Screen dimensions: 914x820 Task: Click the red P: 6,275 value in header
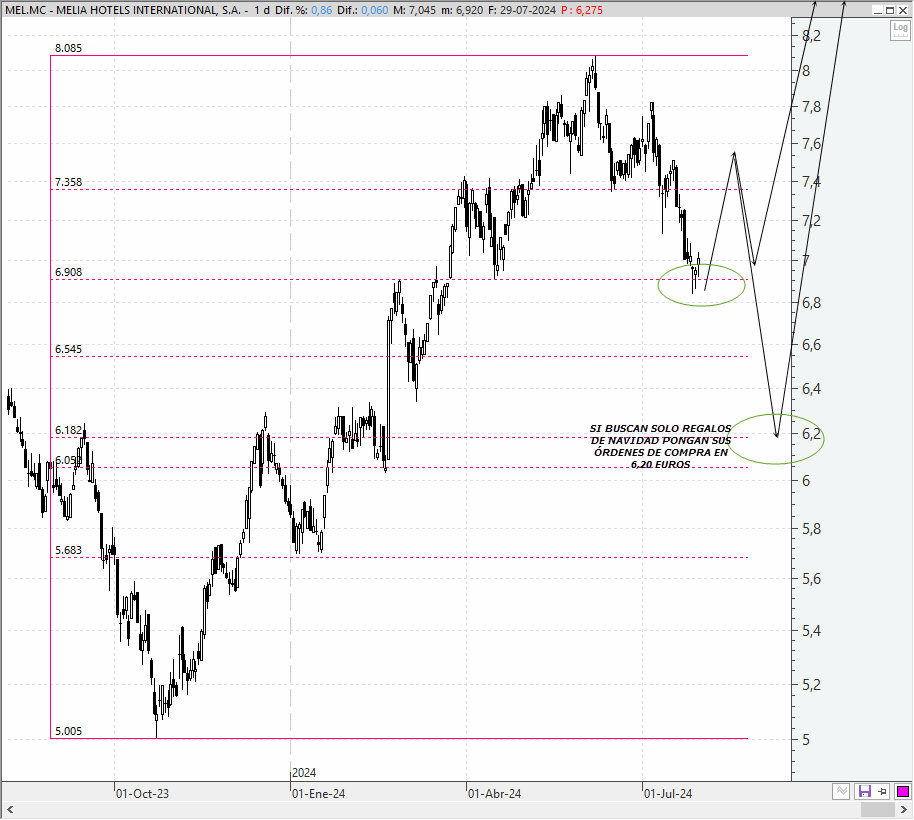point(582,10)
